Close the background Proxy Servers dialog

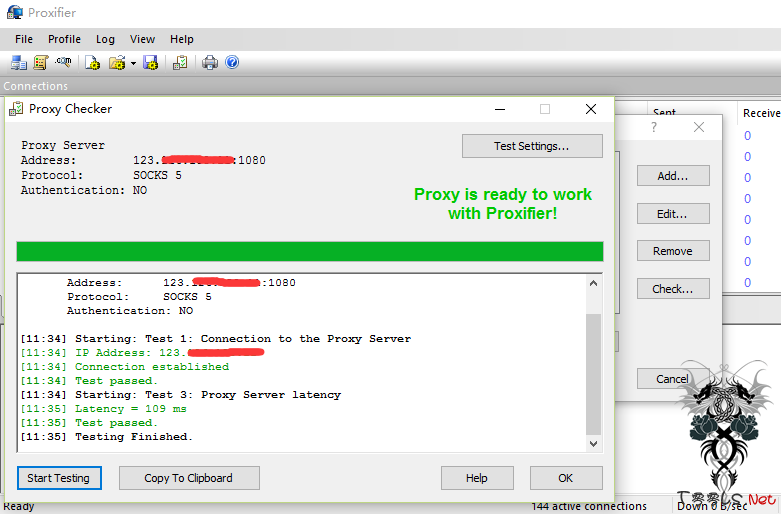tap(699, 127)
